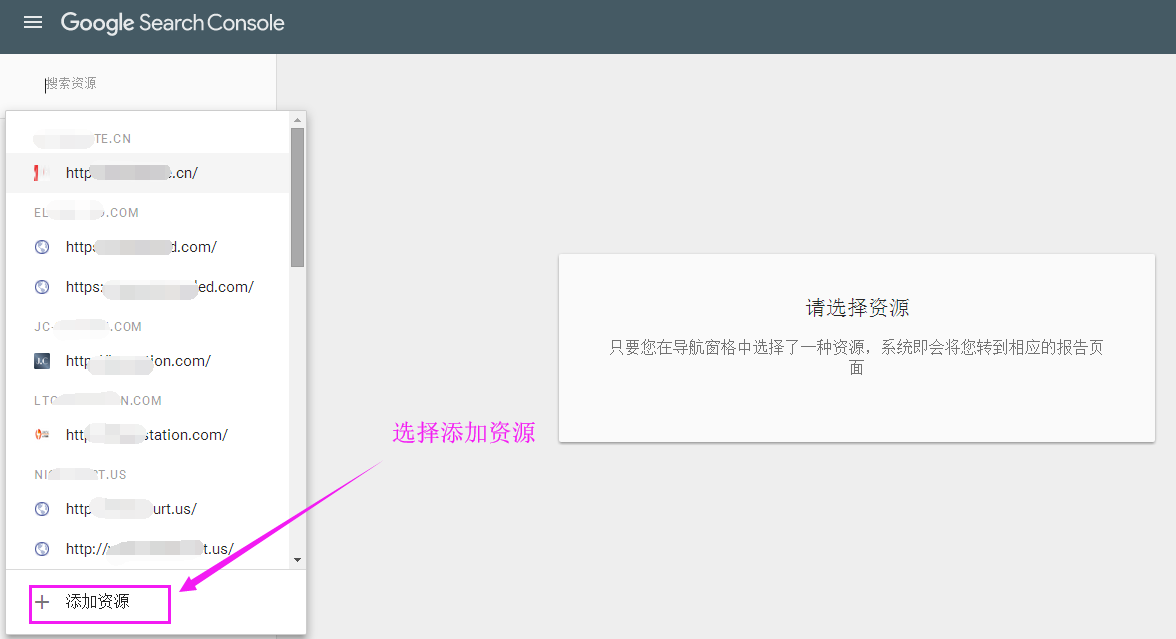This screenshot has width=1176, height=639.
Task: Select the property ending in urt.us/
Action: pyautogui.click(x=147, y=508)
